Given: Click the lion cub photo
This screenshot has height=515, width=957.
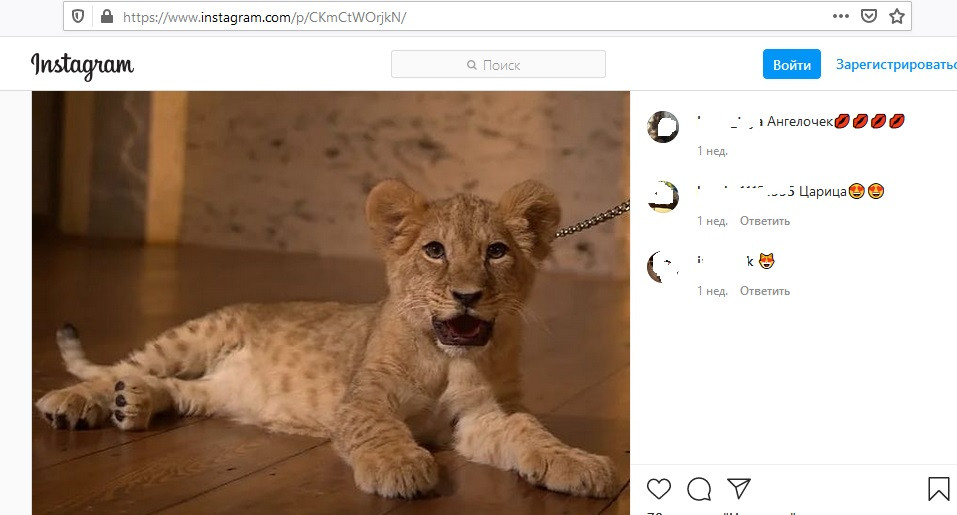Looking at the screenshot, I should pyautogui.click(x=330, y=302).
